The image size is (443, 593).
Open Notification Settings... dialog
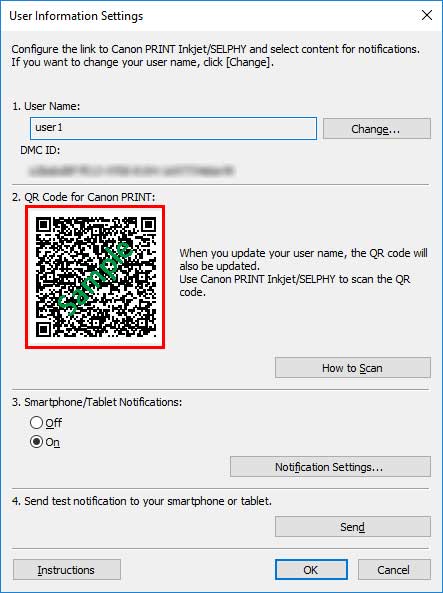tap(330, 467)
